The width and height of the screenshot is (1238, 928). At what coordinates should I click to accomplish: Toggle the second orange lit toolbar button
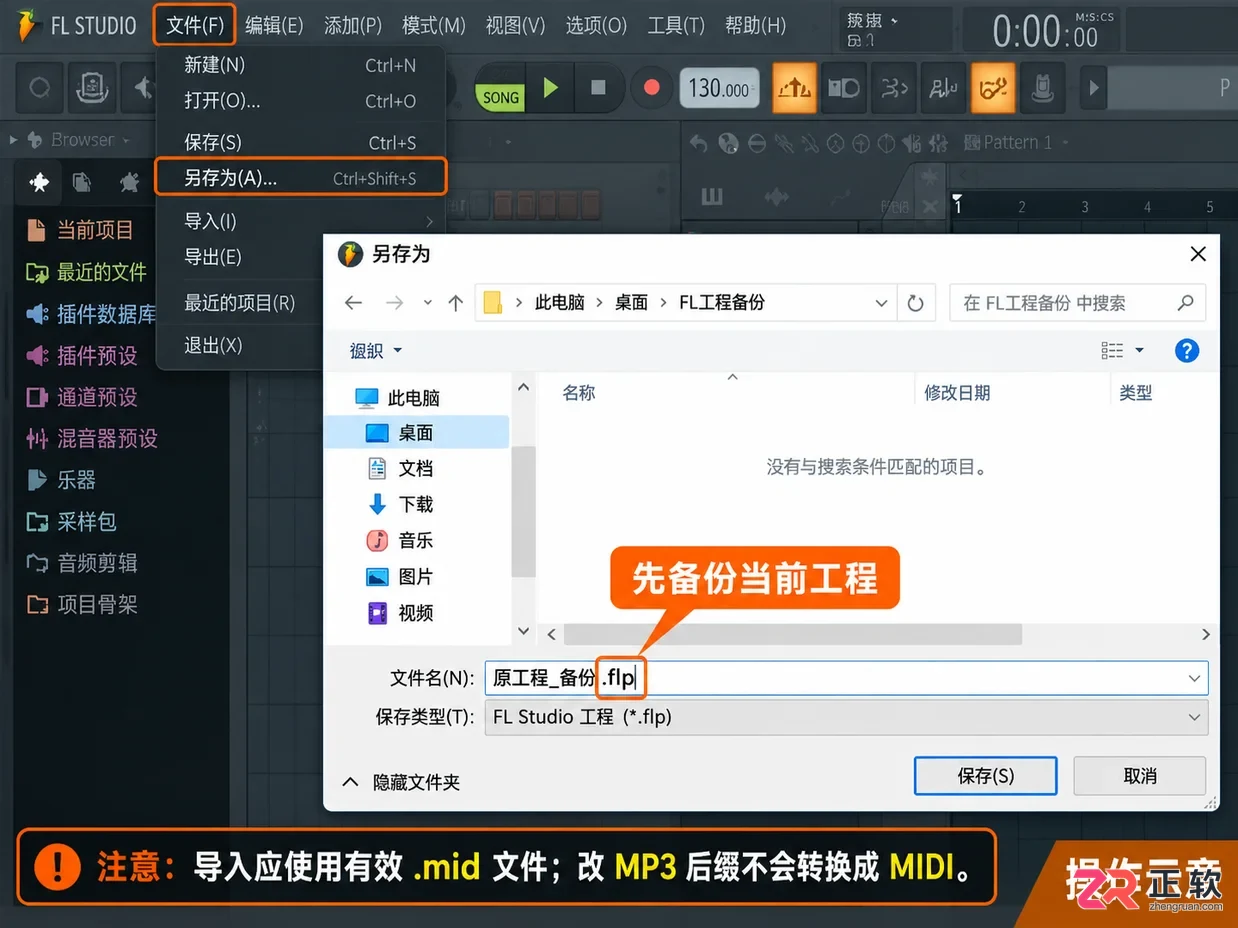(x=992, y=89)
